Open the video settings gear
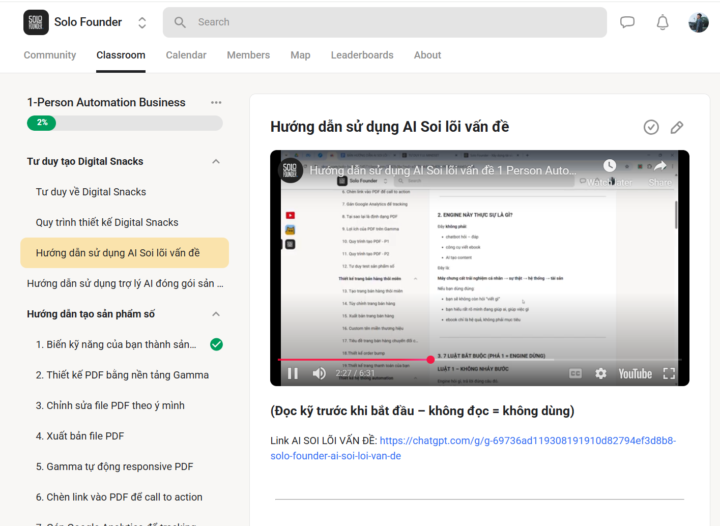 [x=600, y=373]
